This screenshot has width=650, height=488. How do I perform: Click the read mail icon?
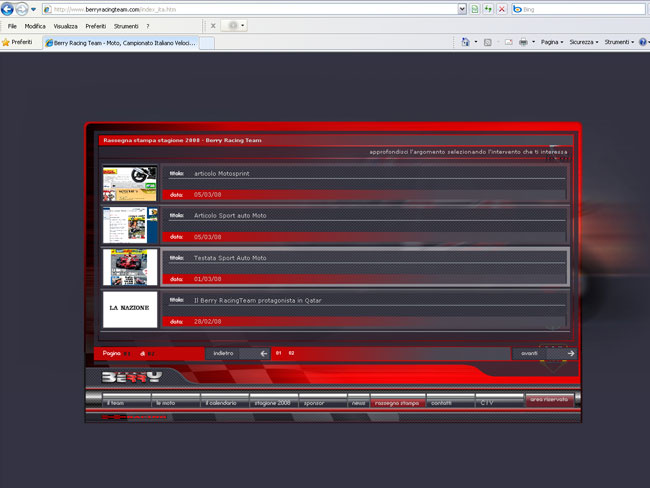tap(509, 42)
